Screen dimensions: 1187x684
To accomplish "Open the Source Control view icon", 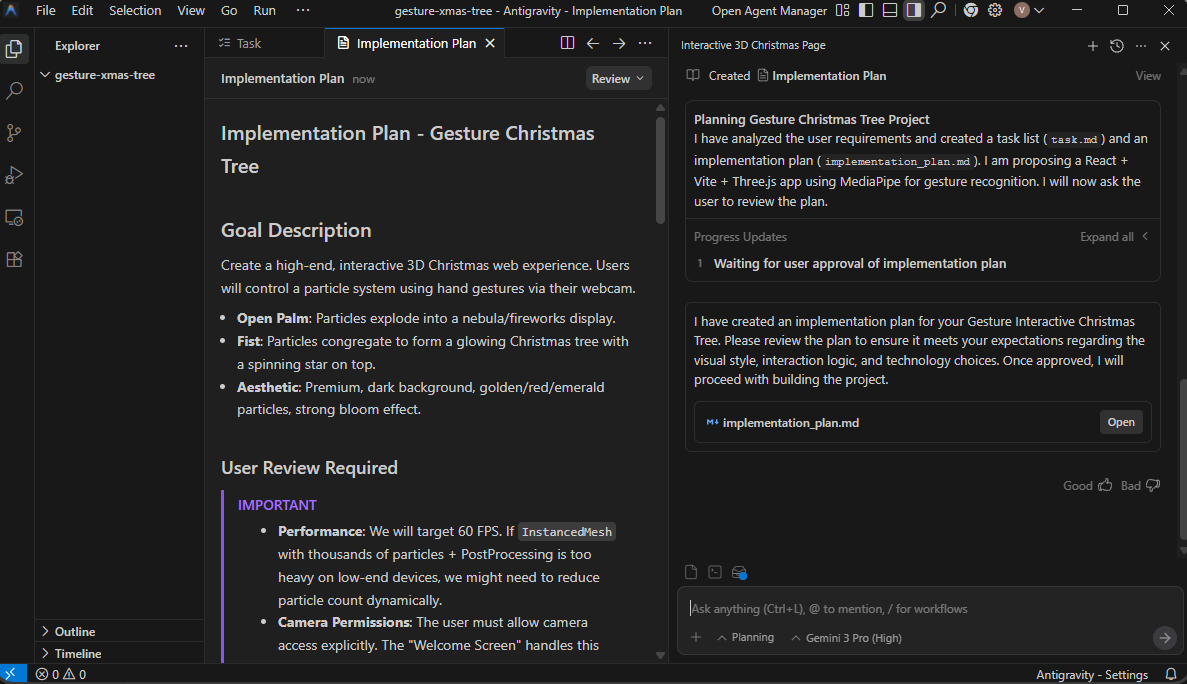I will coord(14,133).
